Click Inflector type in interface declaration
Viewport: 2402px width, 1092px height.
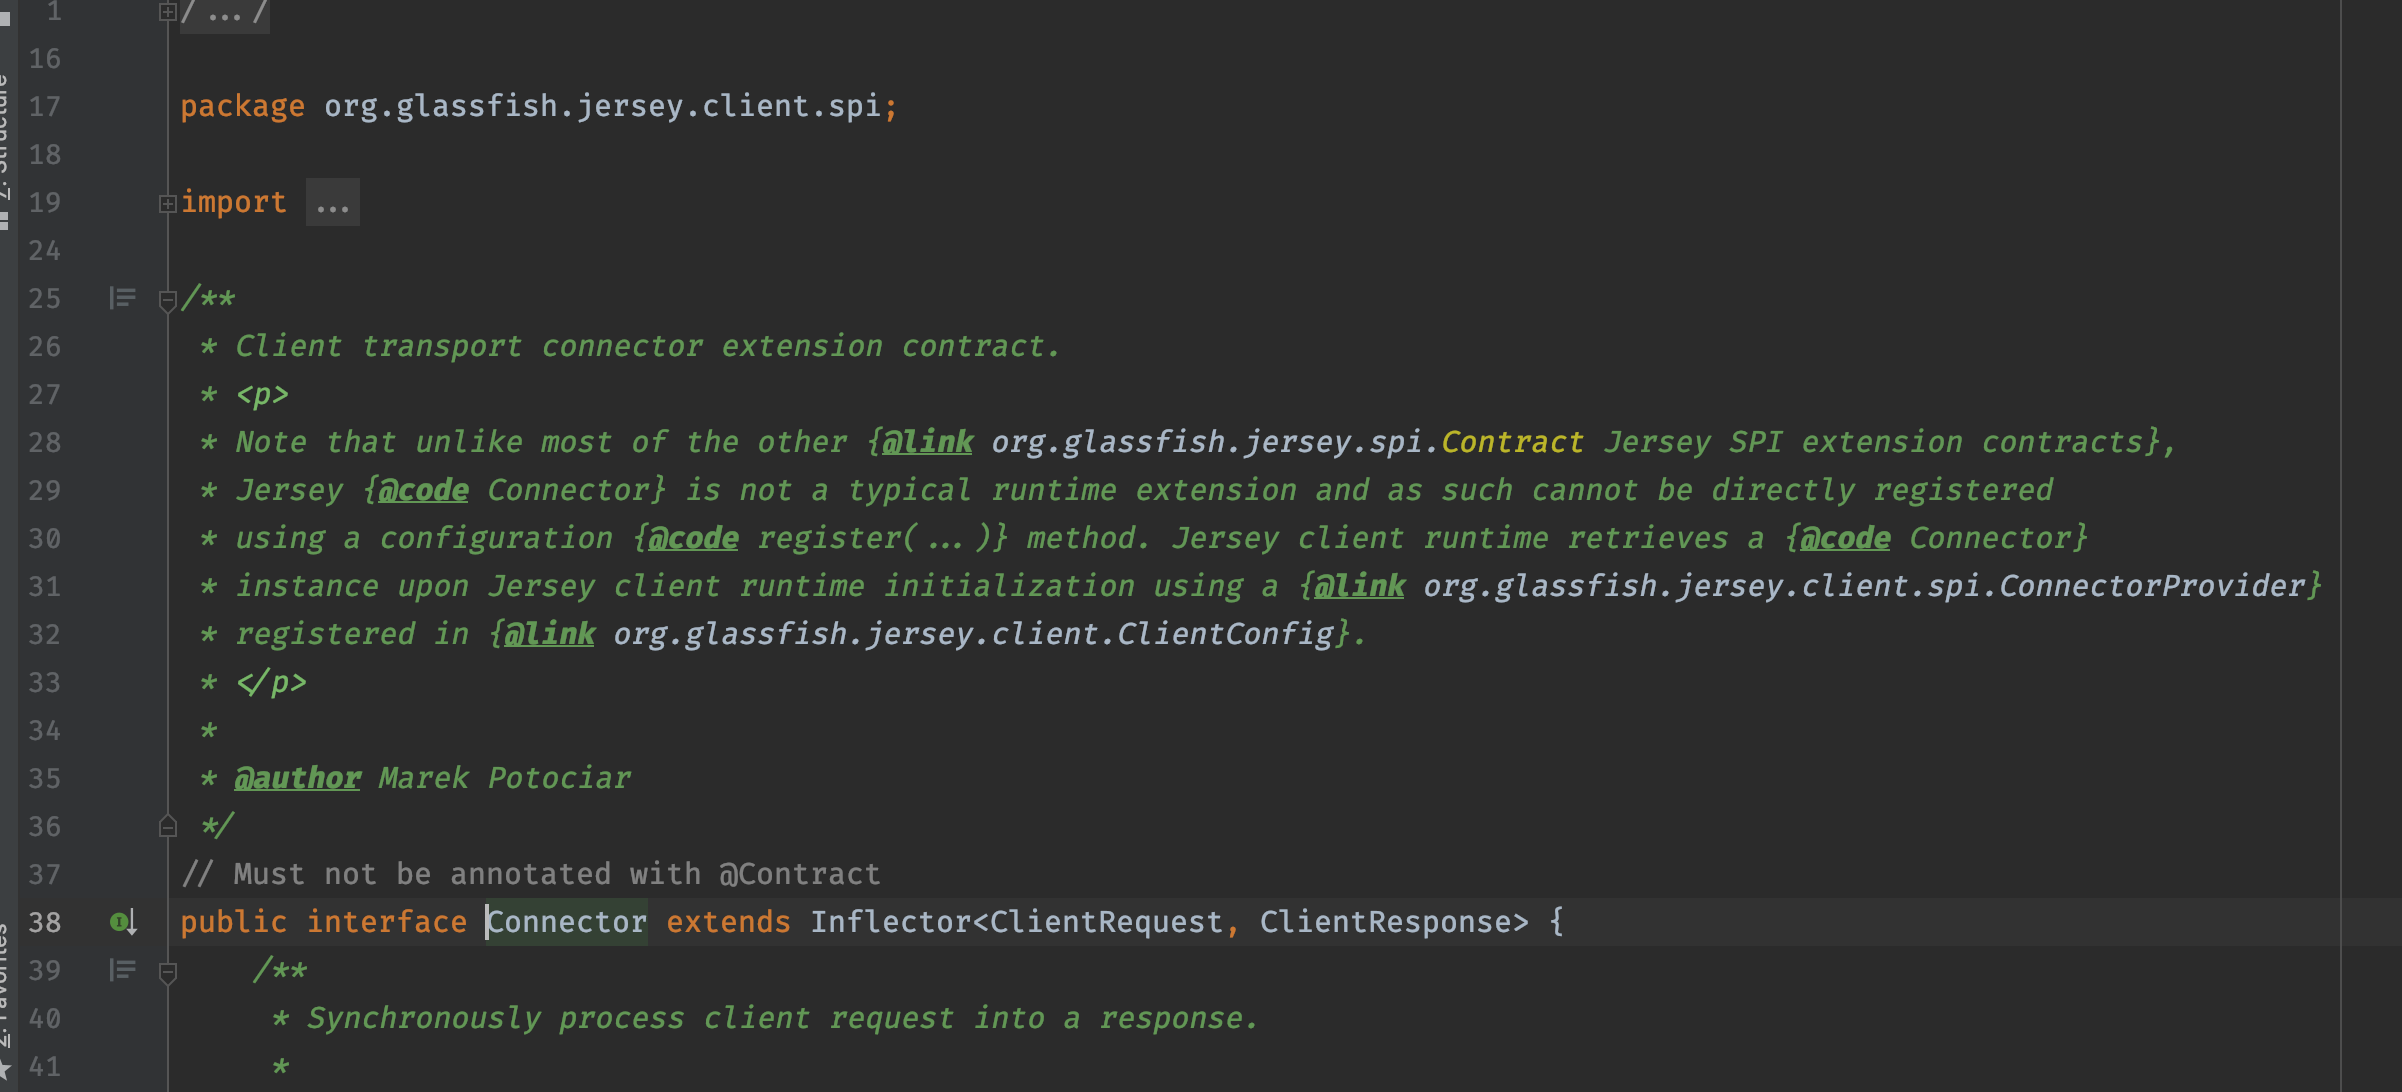889,922
